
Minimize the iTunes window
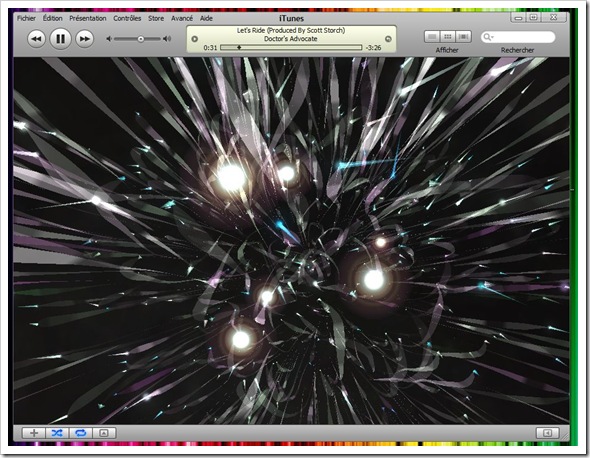click(519, 17)
